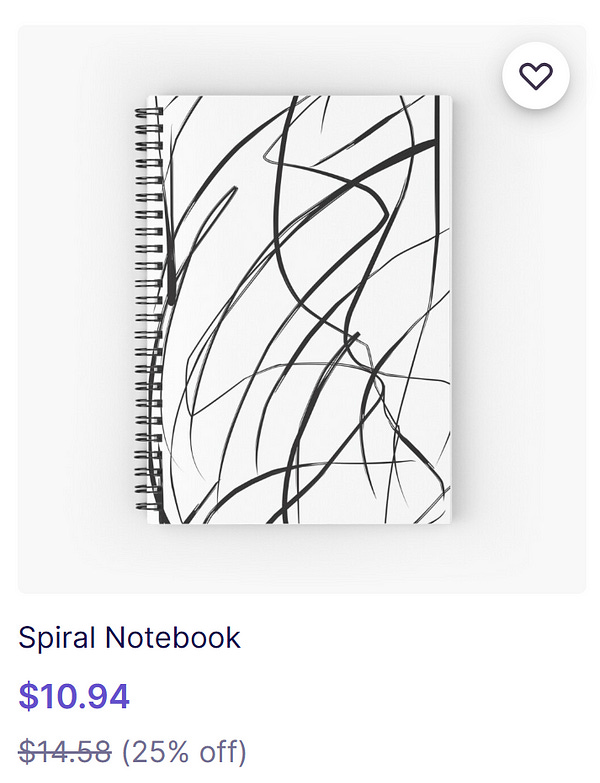The height and width of the screenshot is (783, 600).
Task: Open the Spiral Notebook product title link
Action: pyautogui.click(x=129, y=638)
